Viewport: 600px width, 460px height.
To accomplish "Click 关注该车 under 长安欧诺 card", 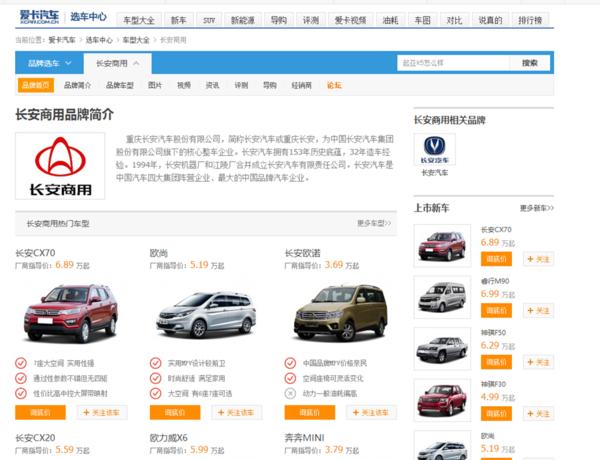I will 371,412.
